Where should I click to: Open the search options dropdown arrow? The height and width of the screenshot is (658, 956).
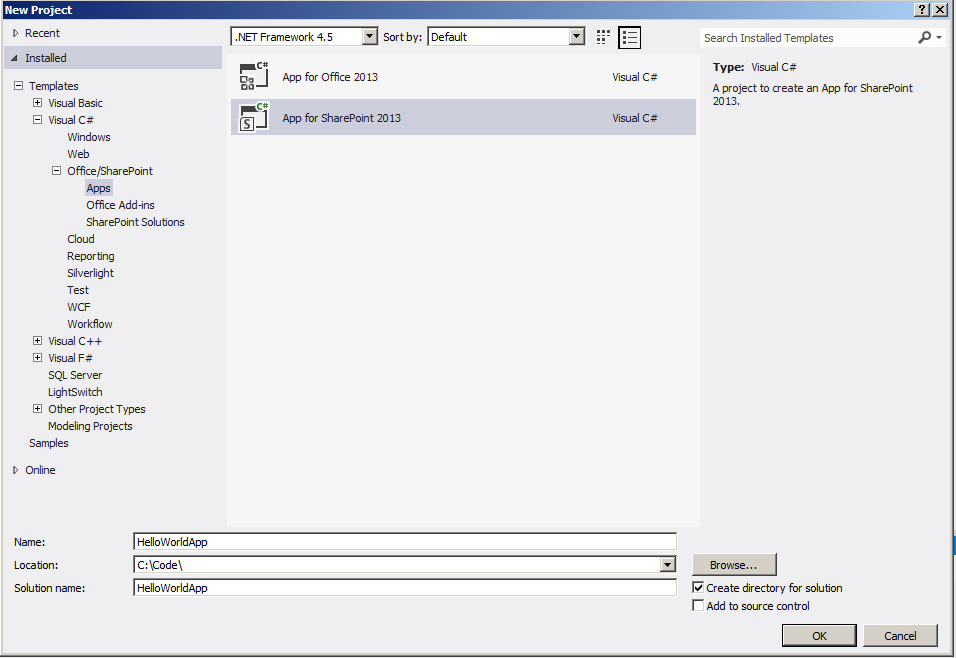coord(940,38)
